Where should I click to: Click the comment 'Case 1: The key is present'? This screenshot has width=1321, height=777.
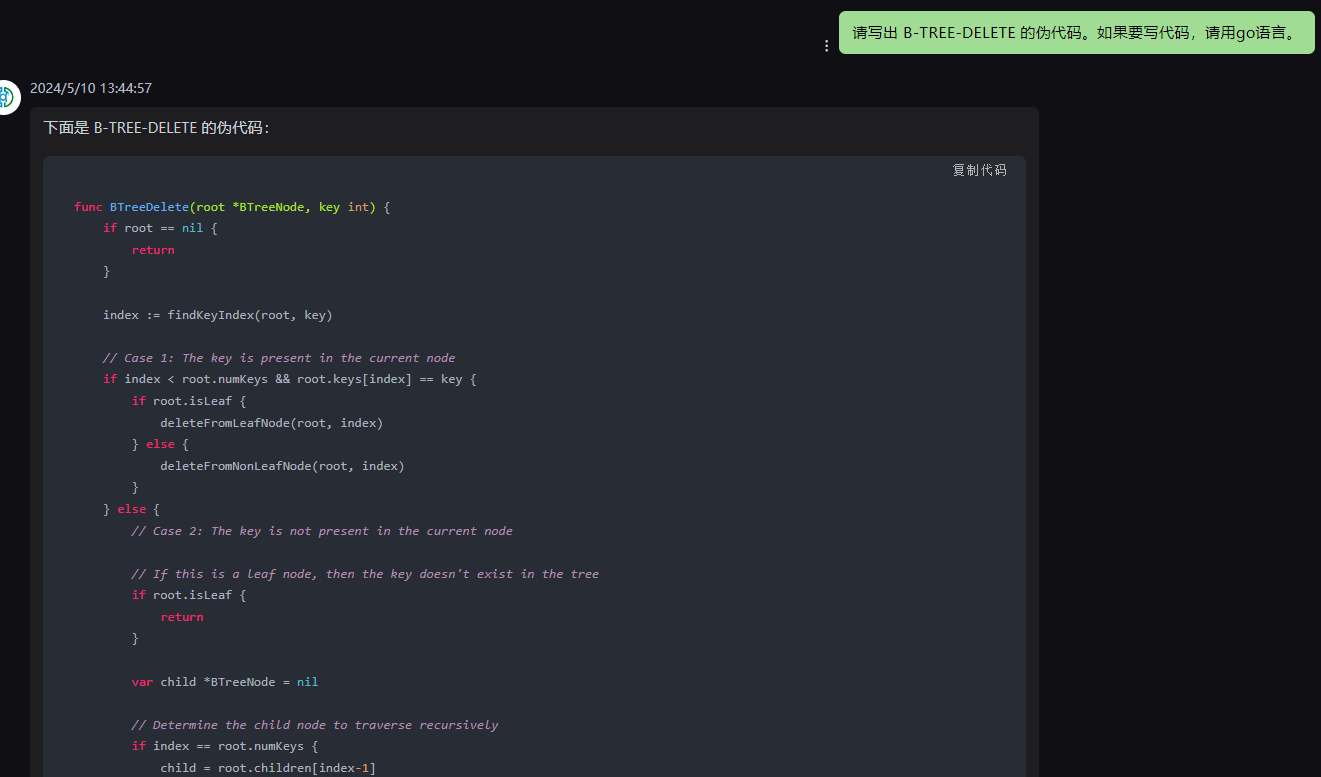point(279,358)
